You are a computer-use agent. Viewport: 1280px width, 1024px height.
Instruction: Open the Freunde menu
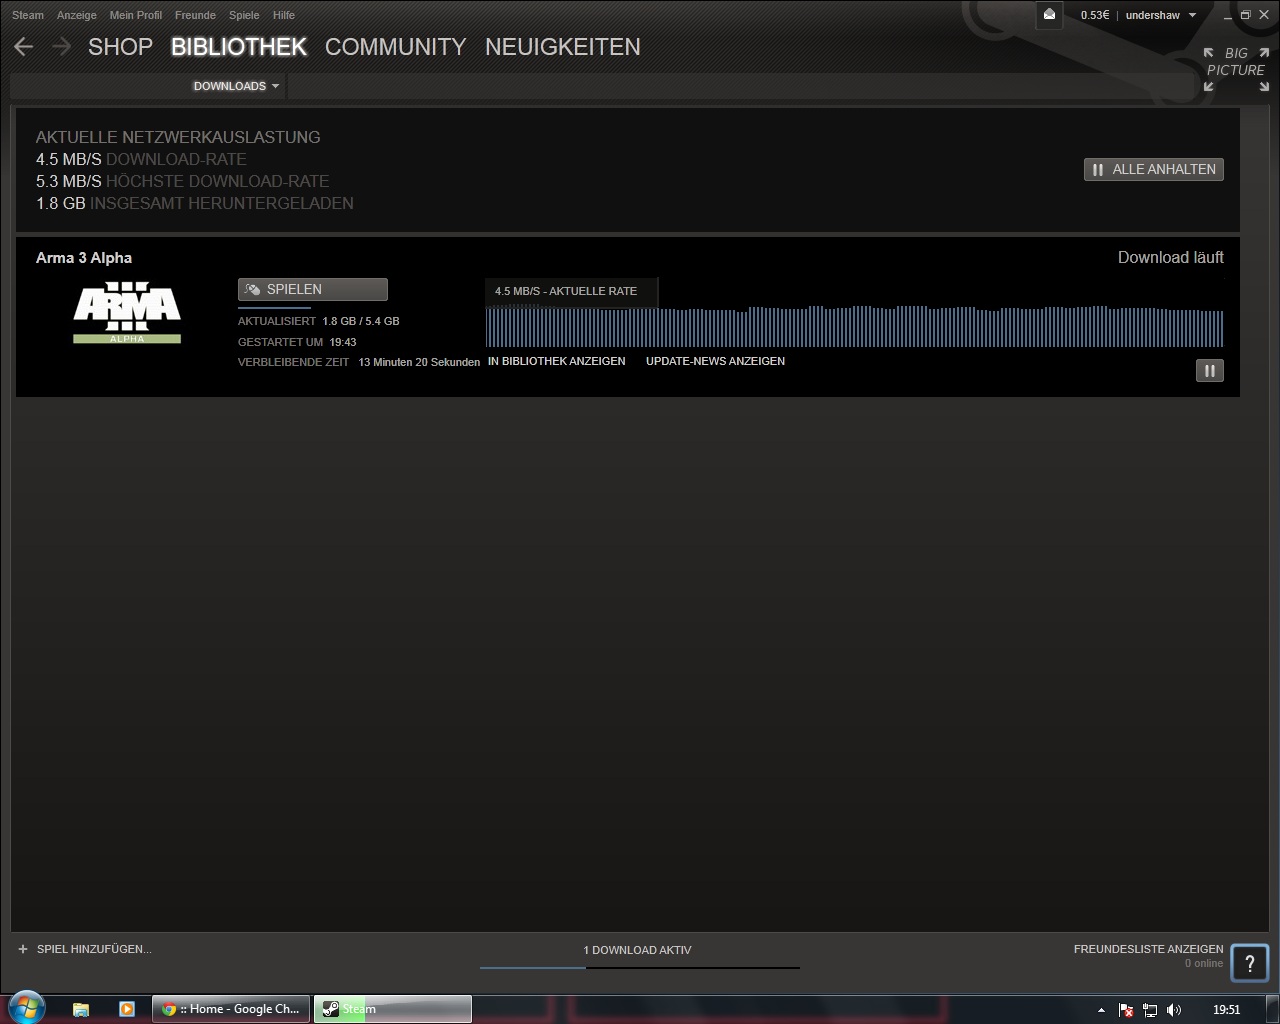pyautogui.click(x=195, y=15)
